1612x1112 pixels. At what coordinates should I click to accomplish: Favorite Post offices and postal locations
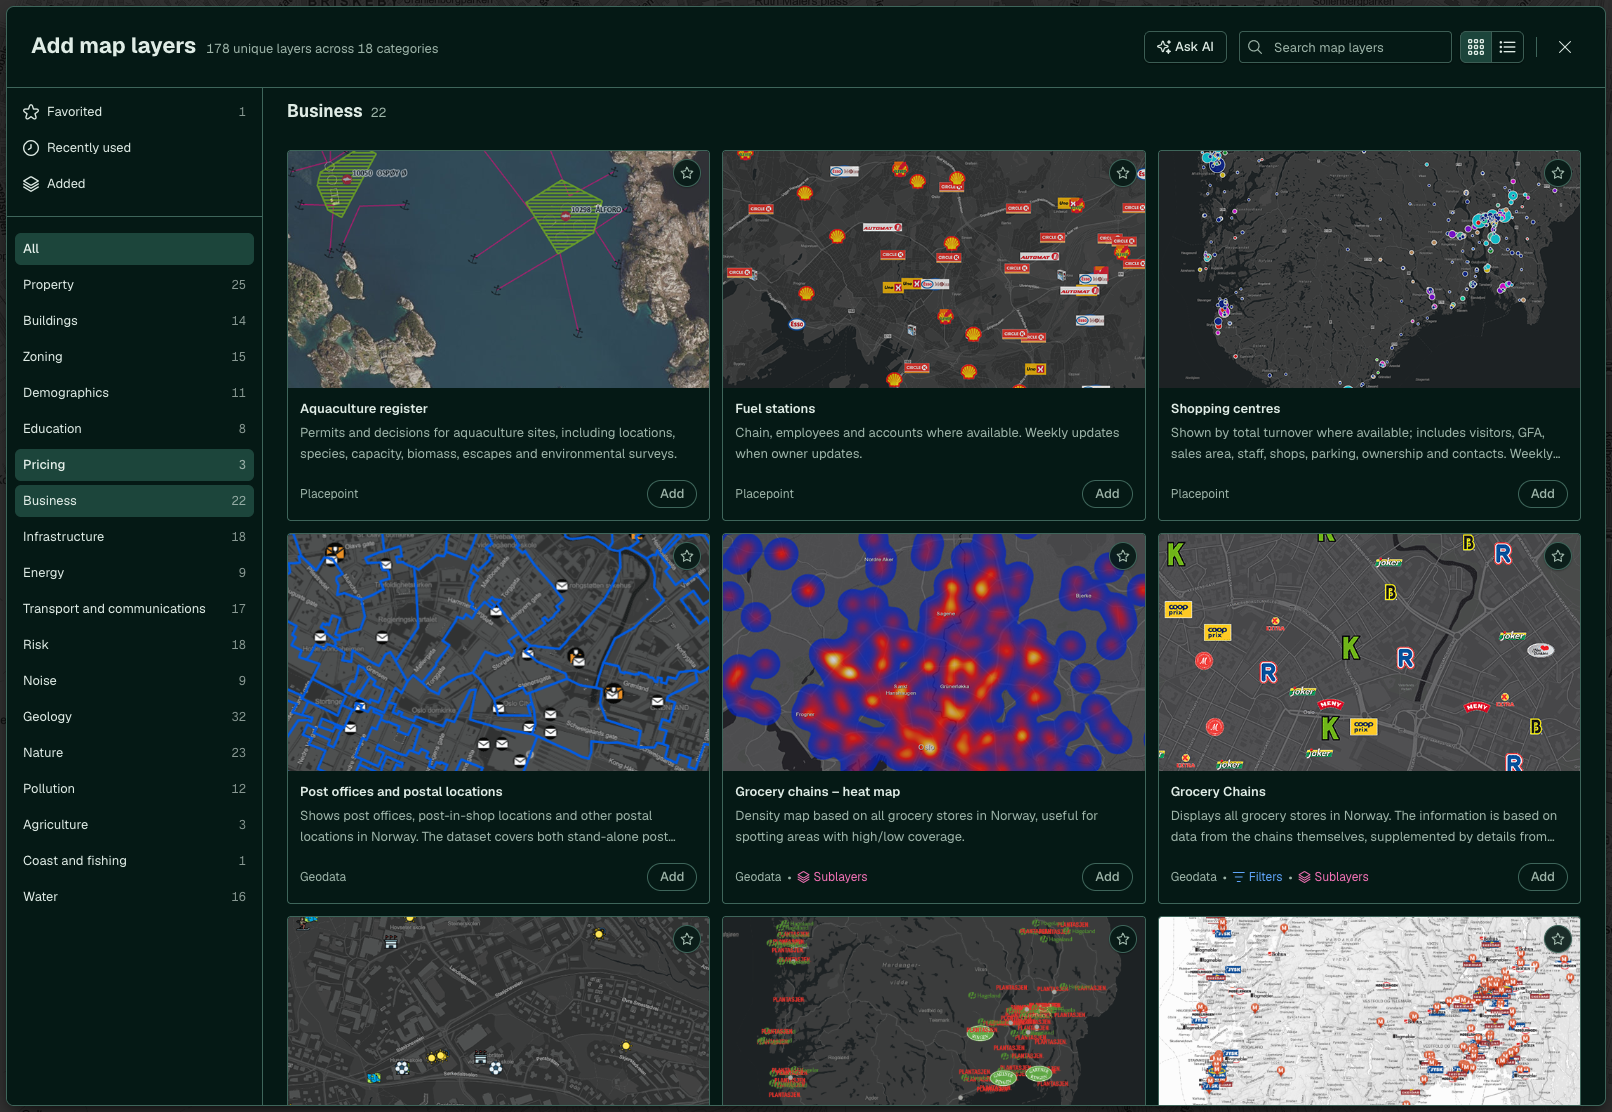coord(687,556)
